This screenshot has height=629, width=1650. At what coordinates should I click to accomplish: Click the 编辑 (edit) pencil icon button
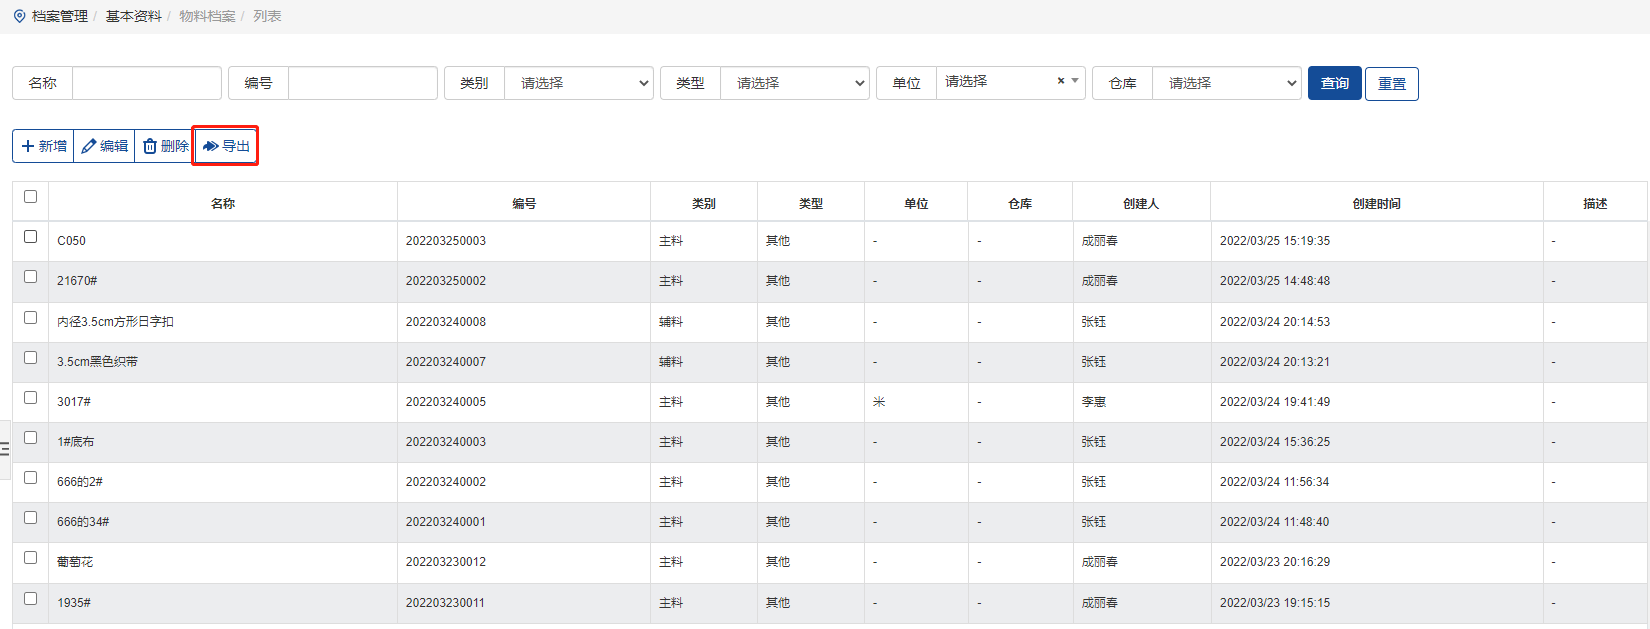(x=104, y=146)
